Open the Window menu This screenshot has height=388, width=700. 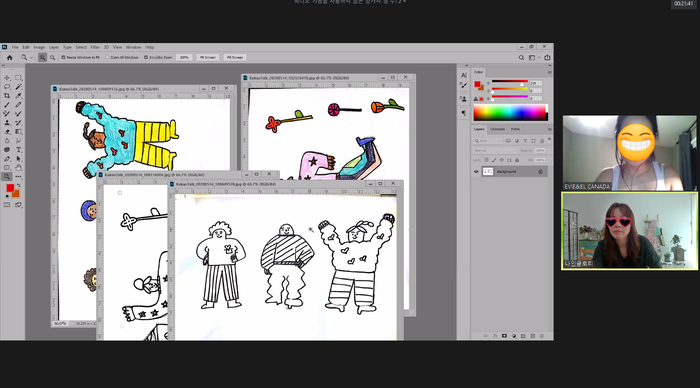pos(133,47)
